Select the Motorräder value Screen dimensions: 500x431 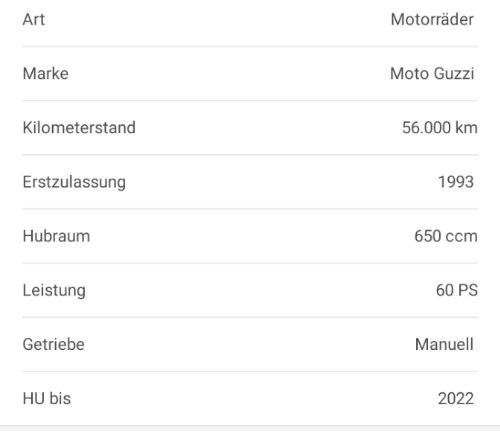coord(432,19)
